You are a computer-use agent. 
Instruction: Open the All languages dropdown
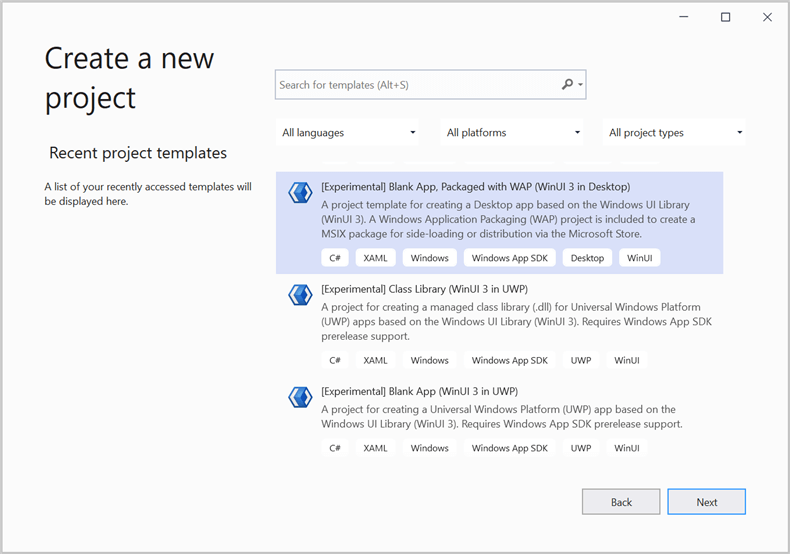click(347, 132)
